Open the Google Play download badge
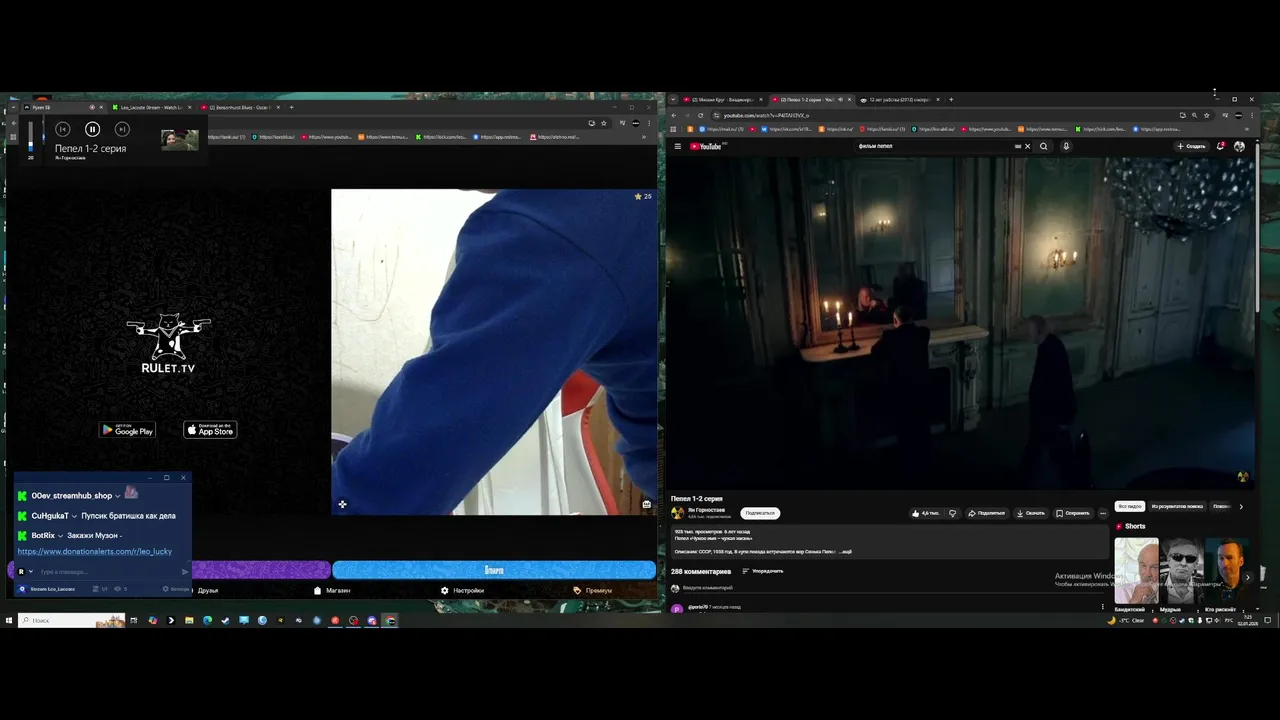This screenshot has height=720, width=1280. coord(127,430)
